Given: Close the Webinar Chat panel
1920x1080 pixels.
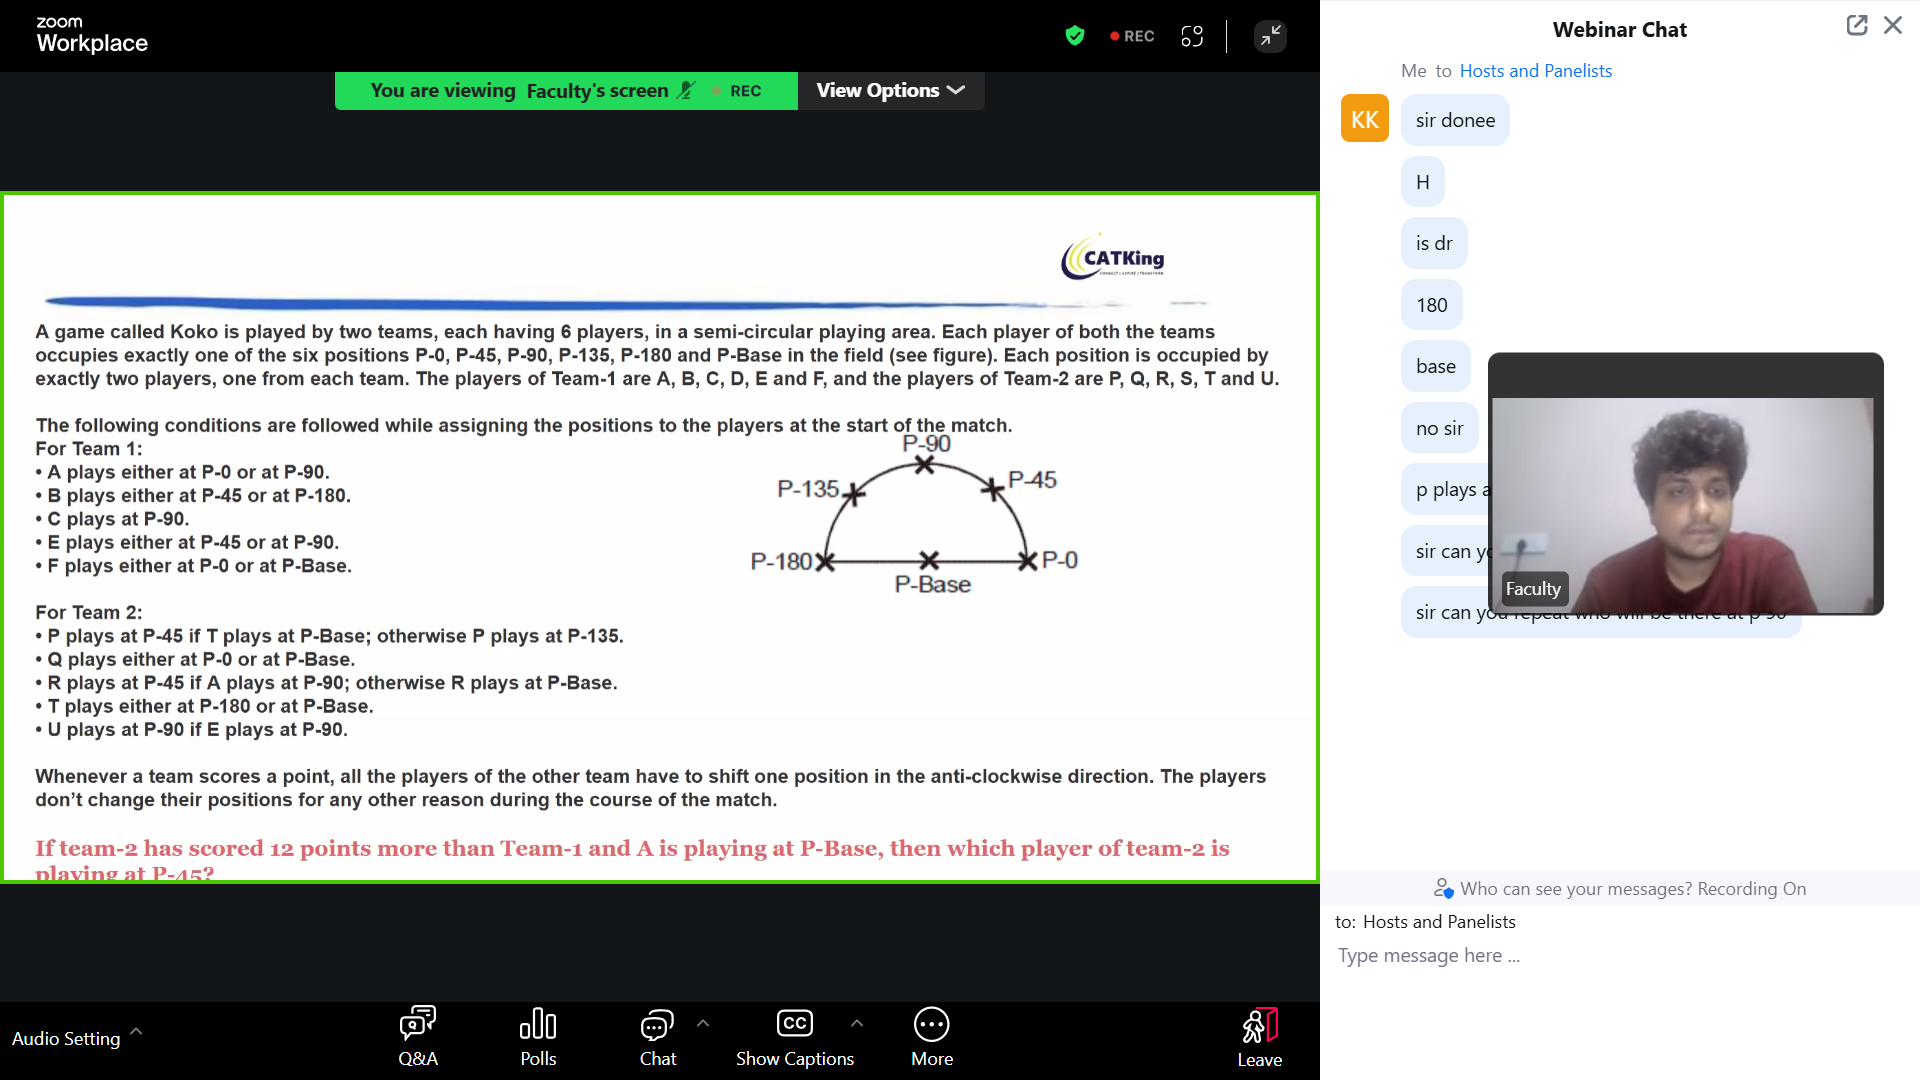Looking at the screenshot, I should pyautogui.click(x=1893, y=26).
